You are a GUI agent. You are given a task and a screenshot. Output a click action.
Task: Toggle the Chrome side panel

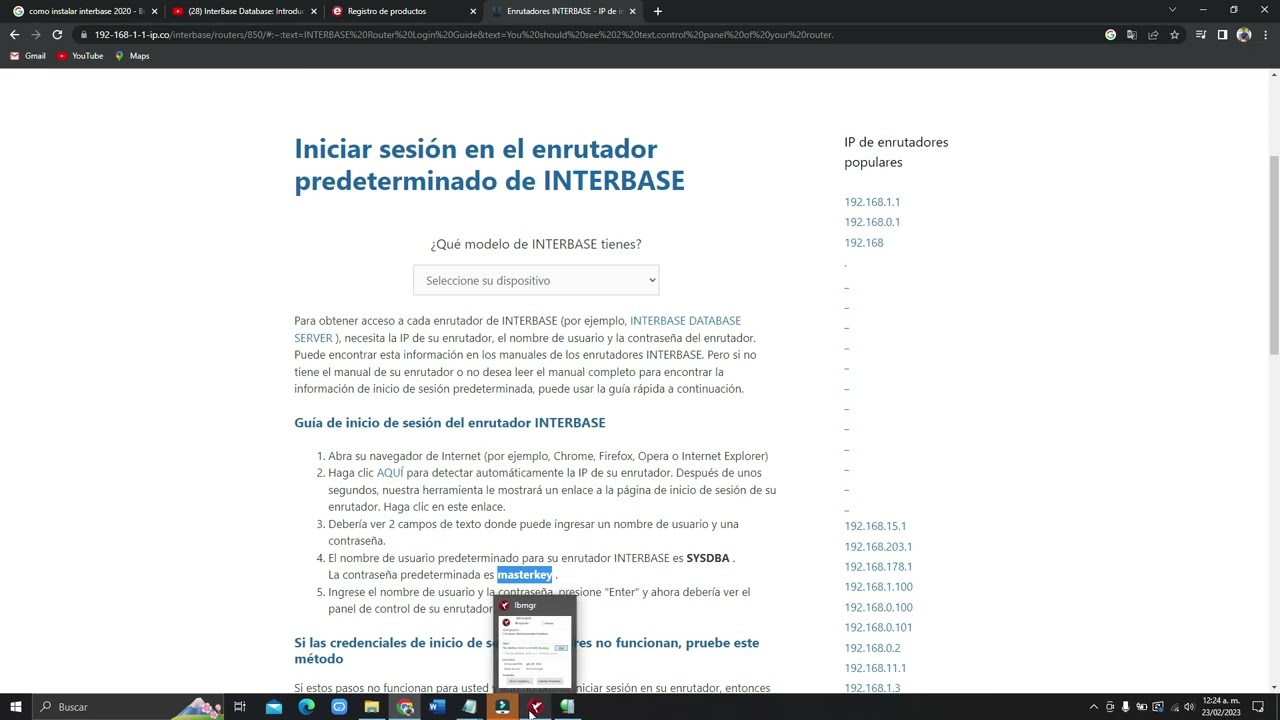click(1222, 34)
